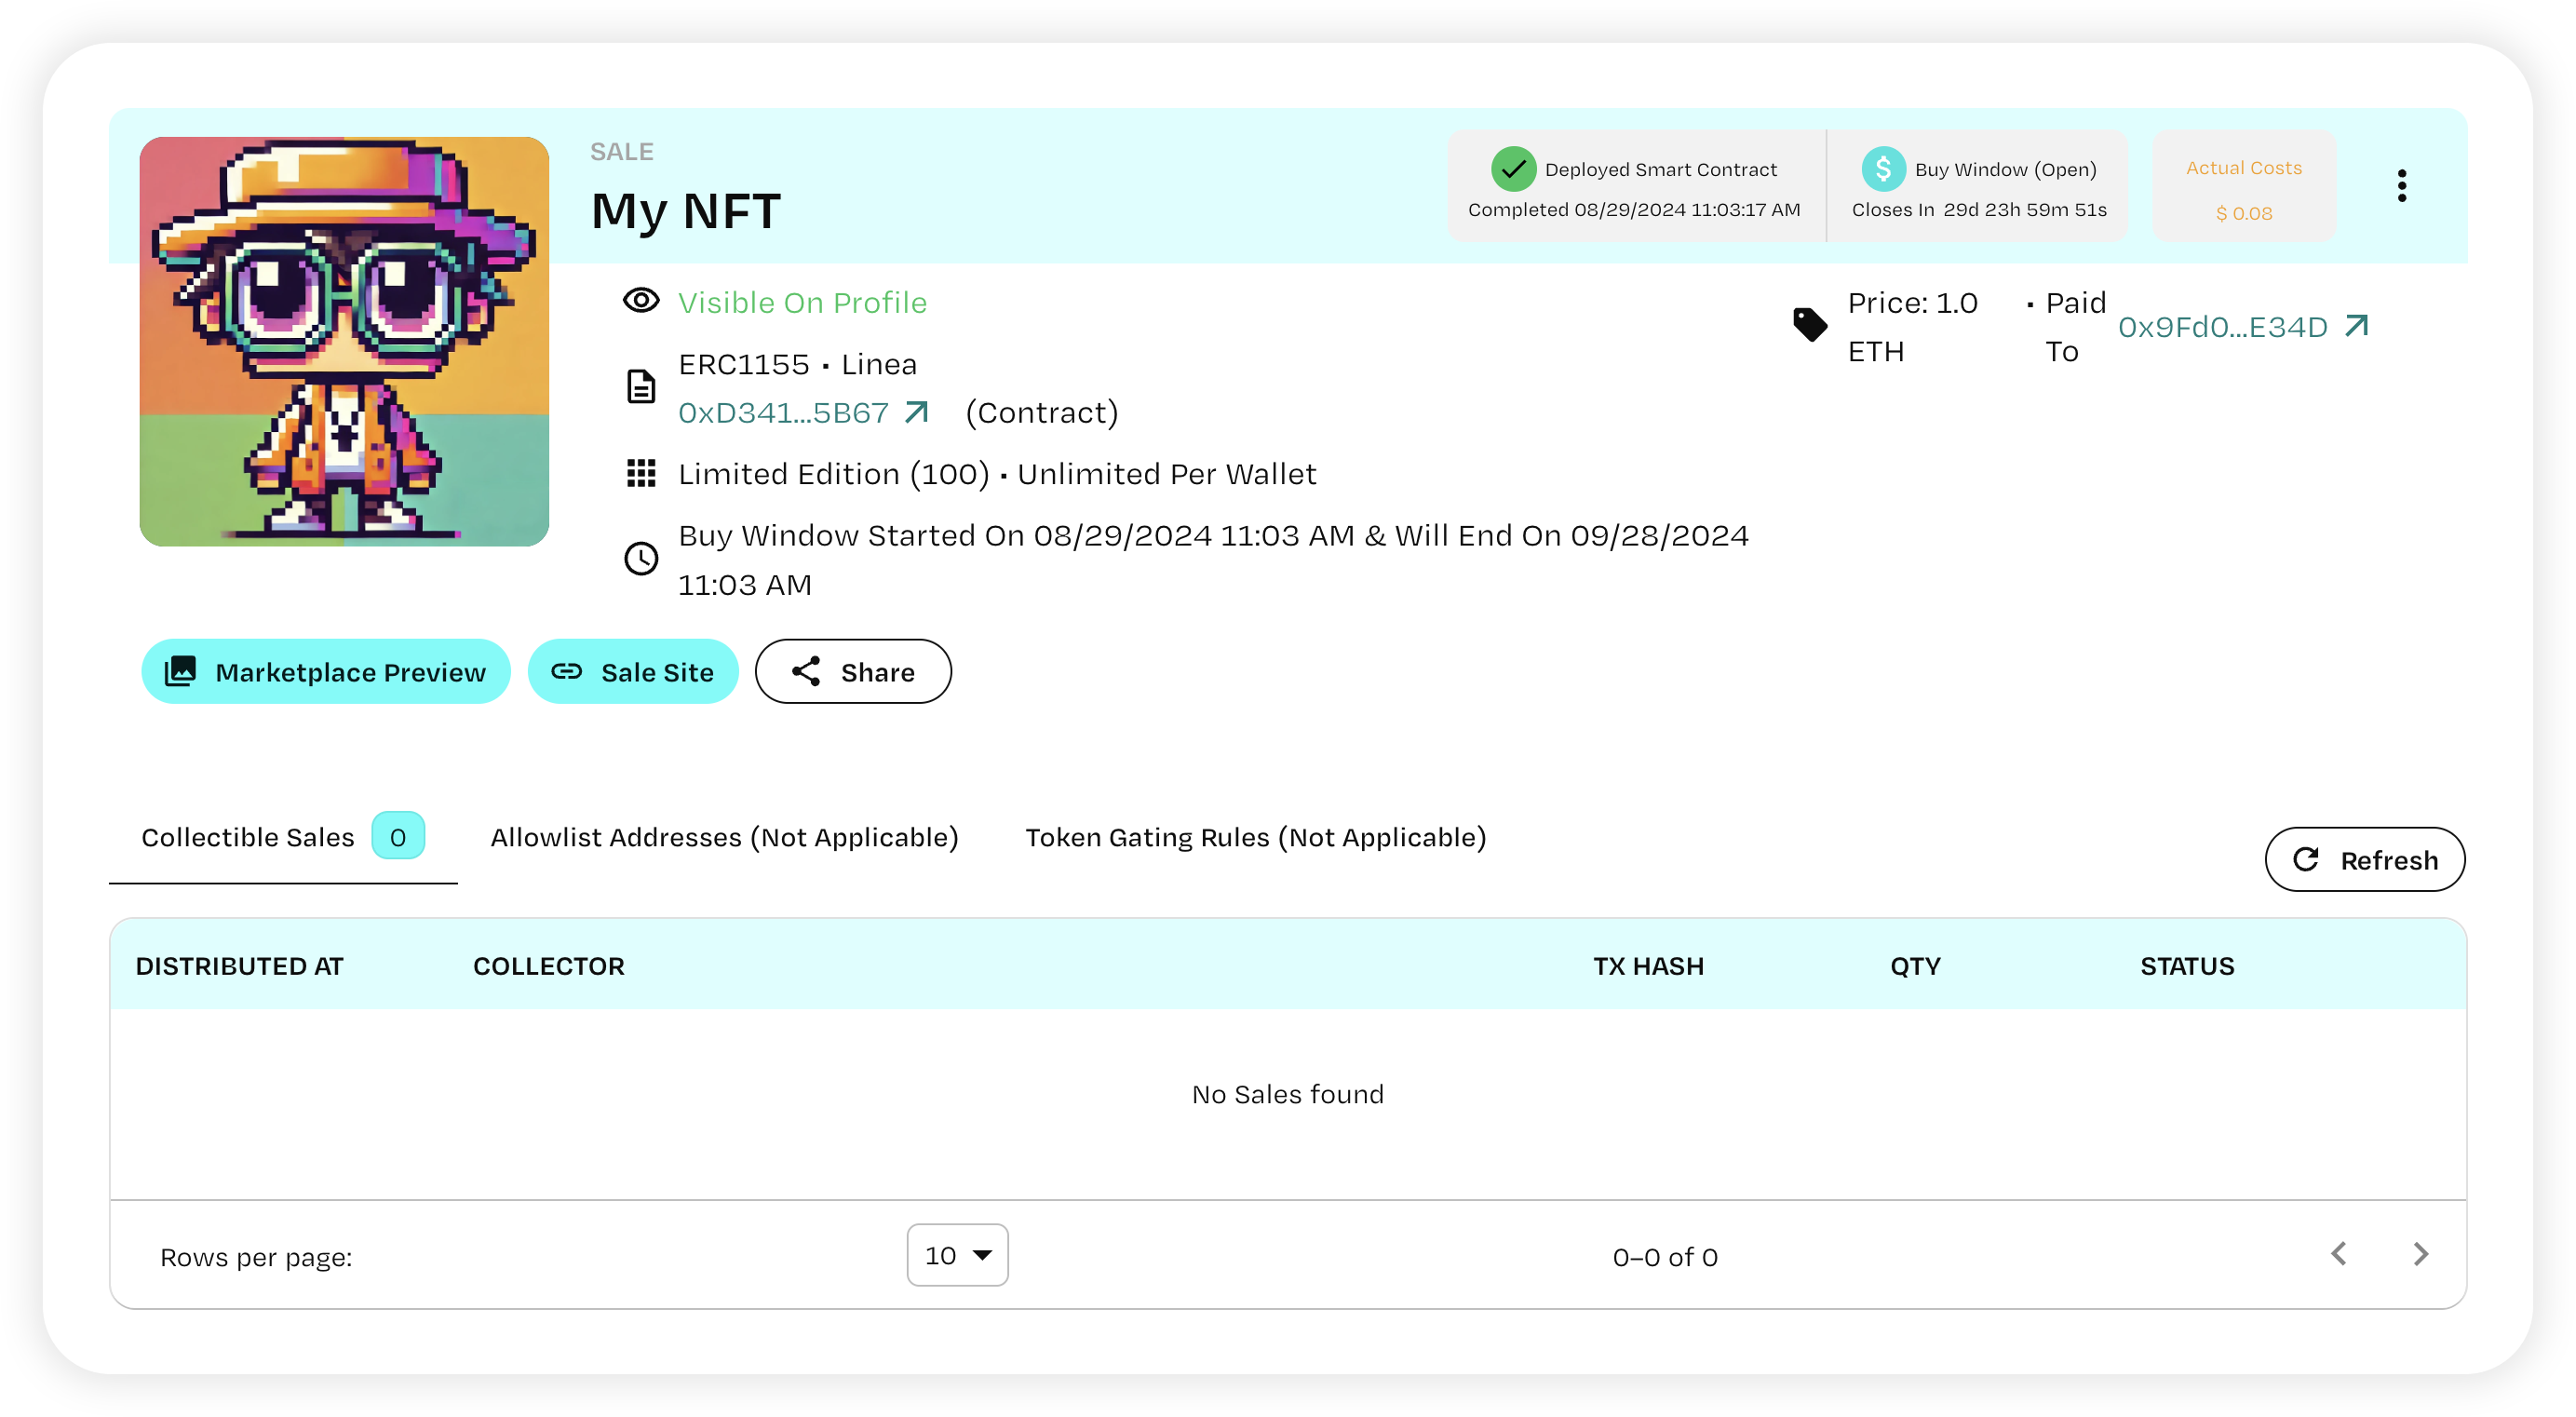Click the three-dot overflow menu icon
Viewport: 2576px width, 1417px height.
pyautogui.click(x=2404, y=185)
